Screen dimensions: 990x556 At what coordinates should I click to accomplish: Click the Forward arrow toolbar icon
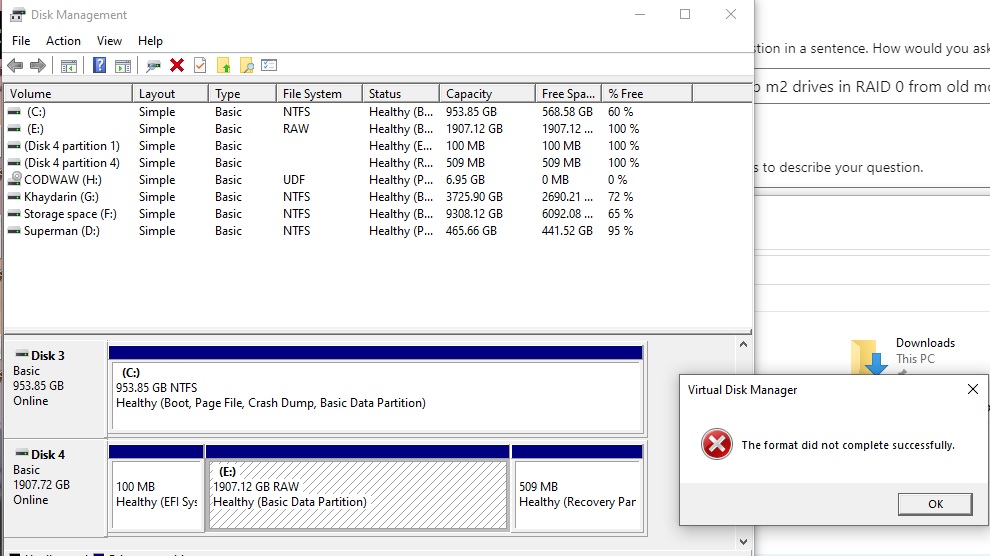click(38, 65)
